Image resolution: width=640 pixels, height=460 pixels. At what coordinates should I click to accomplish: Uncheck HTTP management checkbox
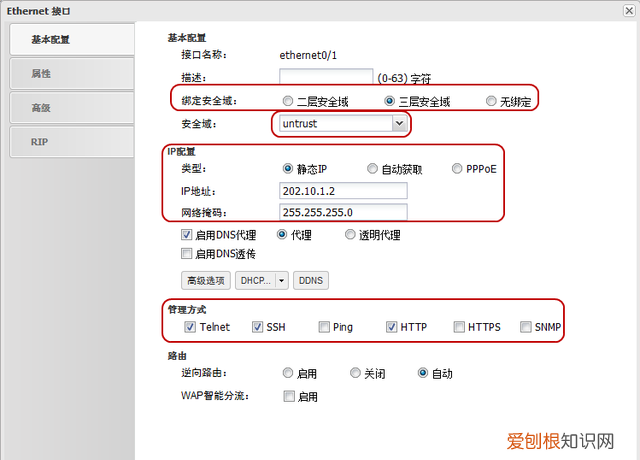coord(391,327)
